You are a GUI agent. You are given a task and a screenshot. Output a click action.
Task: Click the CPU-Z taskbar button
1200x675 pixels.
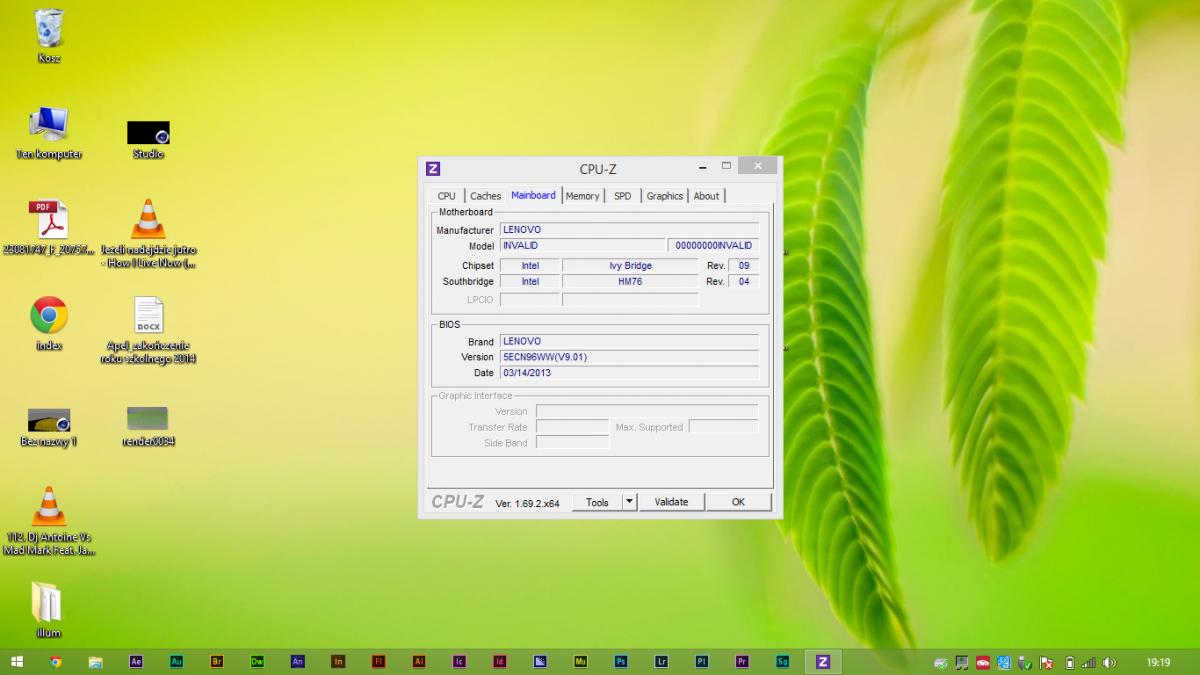point(823,662)
